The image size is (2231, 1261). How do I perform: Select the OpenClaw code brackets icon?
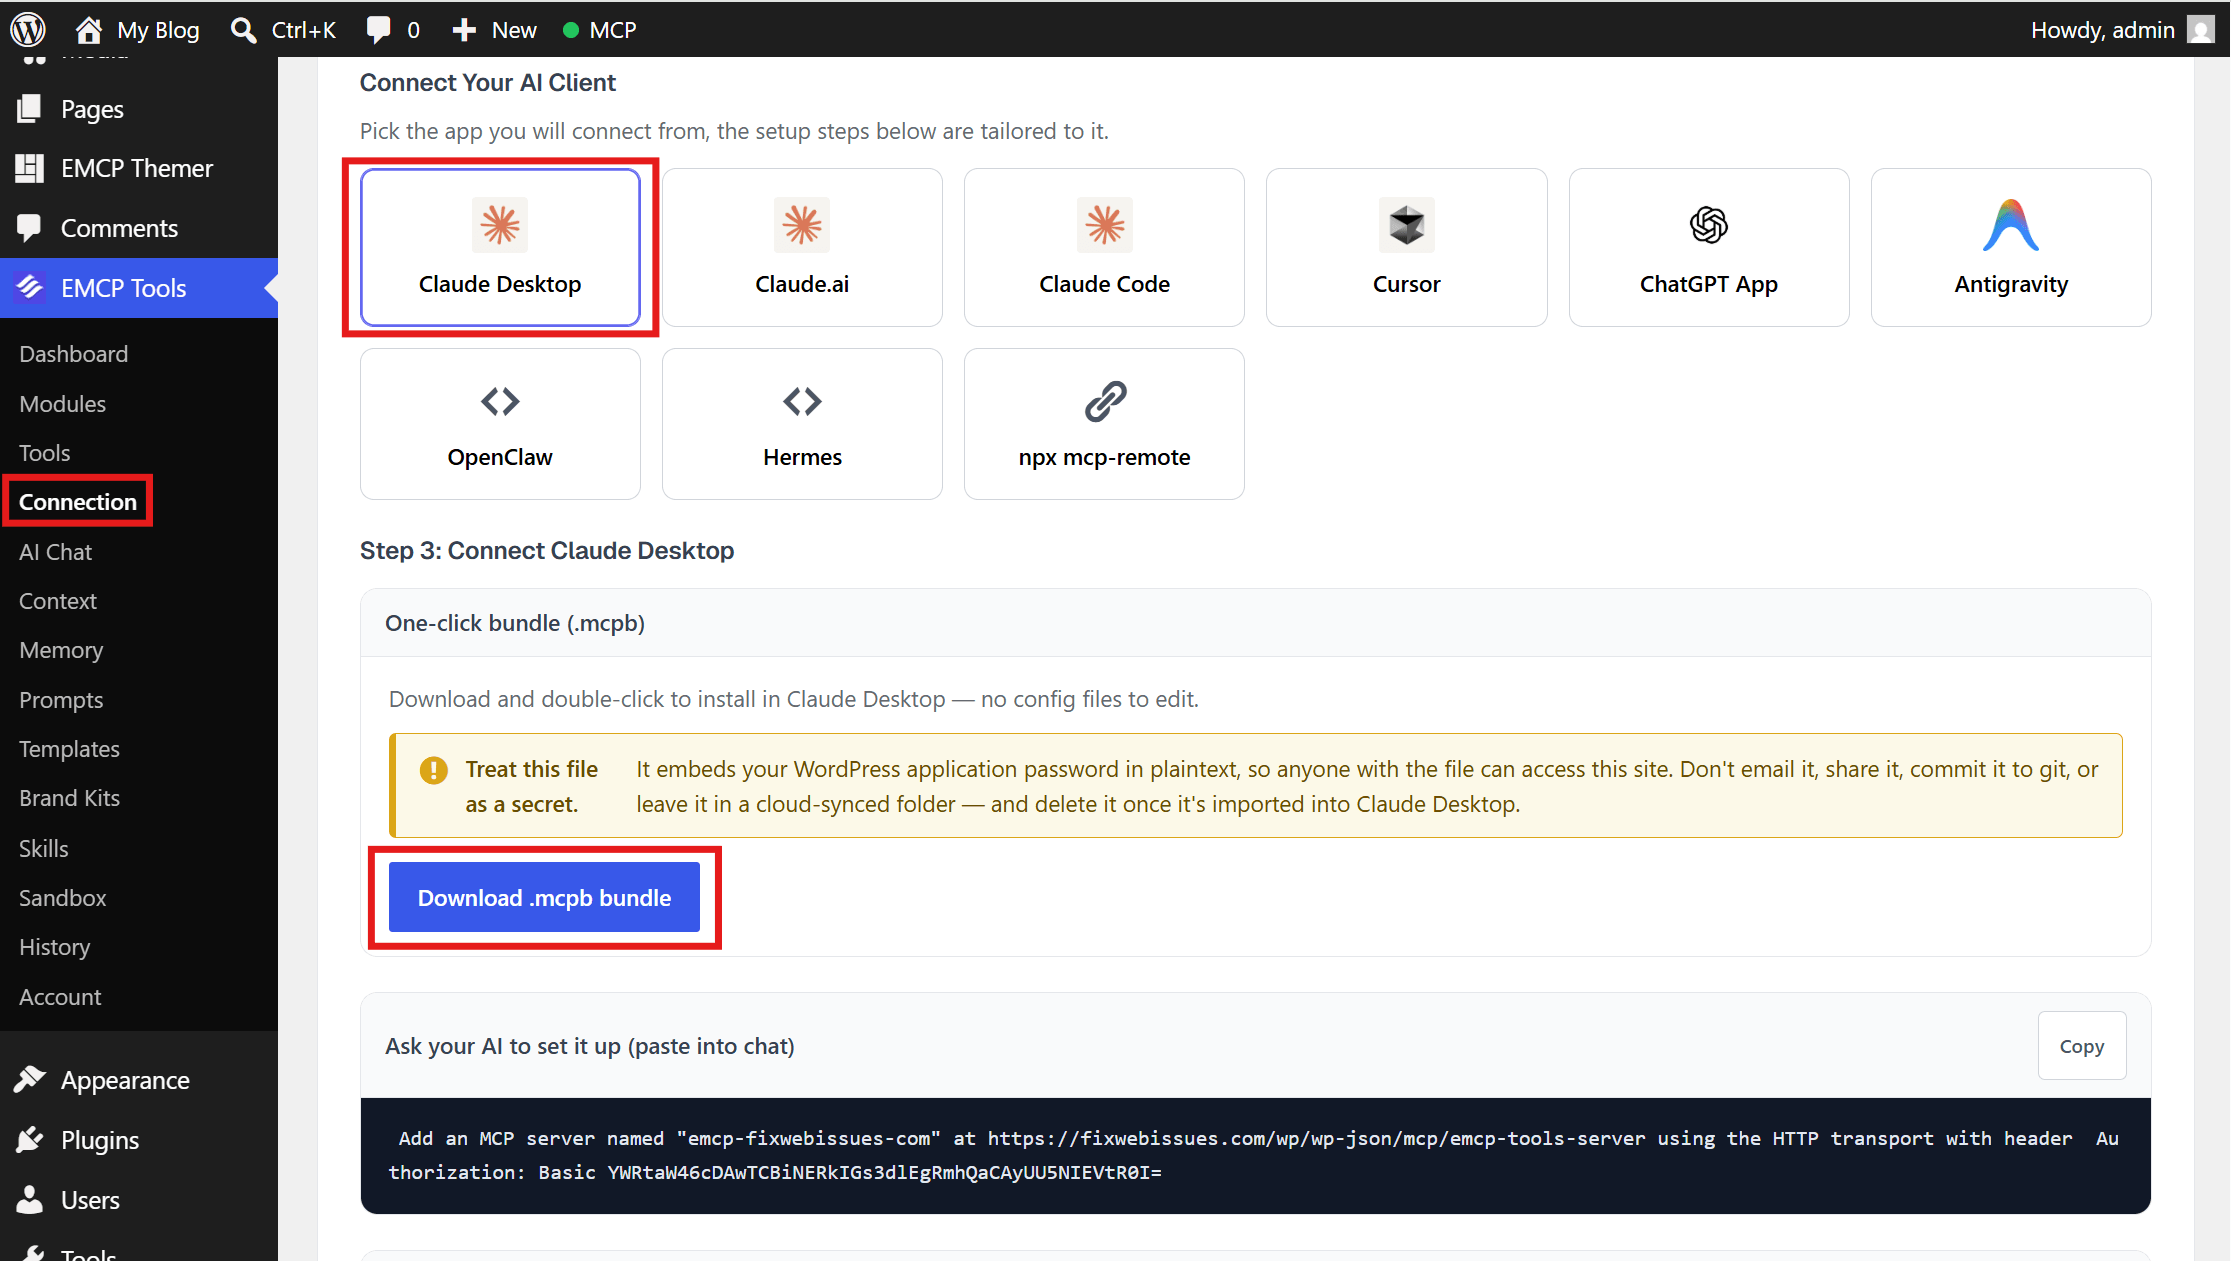click(500, 402)
